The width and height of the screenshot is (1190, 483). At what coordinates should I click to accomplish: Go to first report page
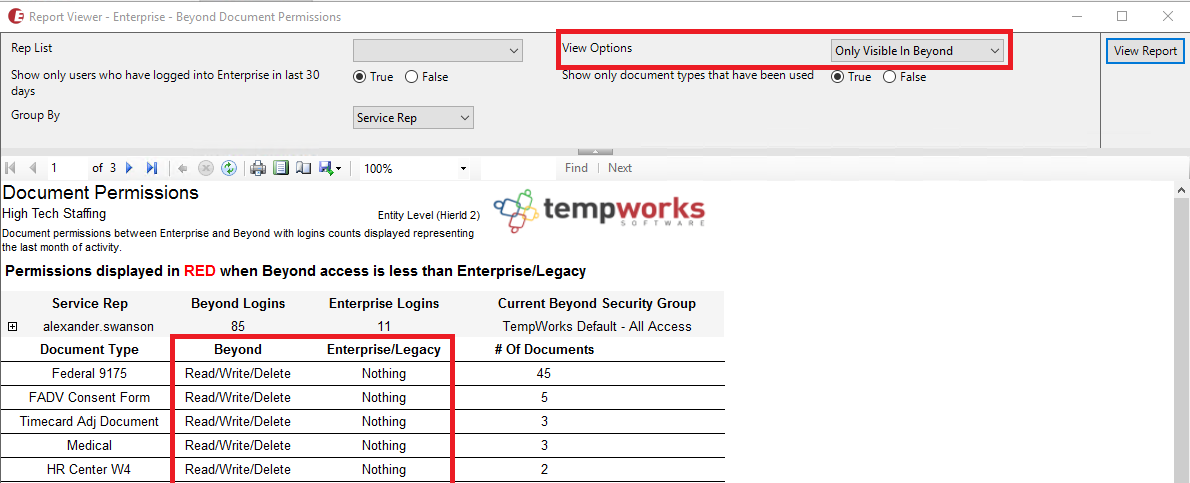(x=11, y=168)
